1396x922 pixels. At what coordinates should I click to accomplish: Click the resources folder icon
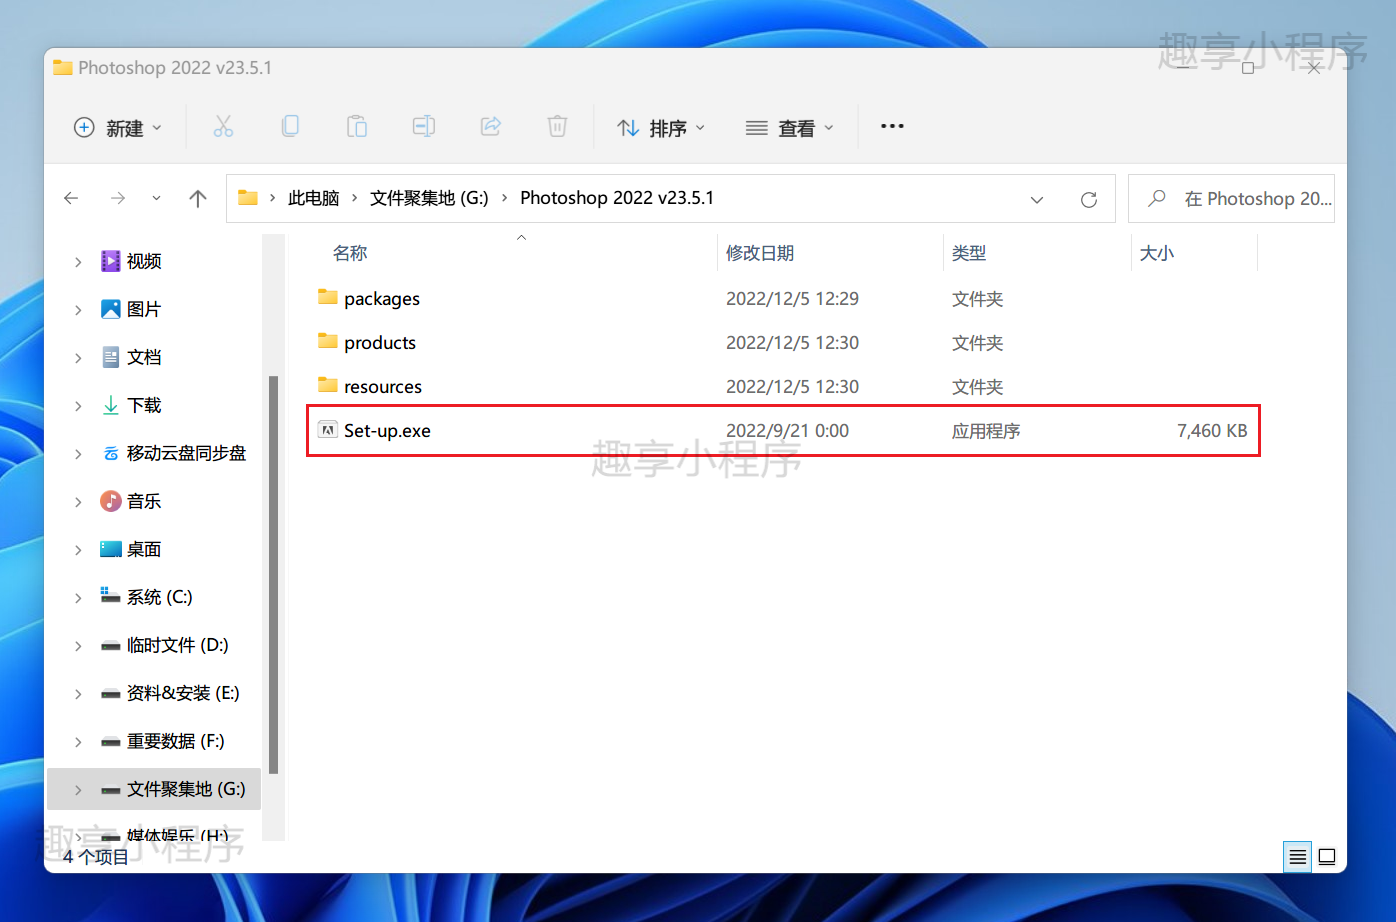(x=327, y=385)
